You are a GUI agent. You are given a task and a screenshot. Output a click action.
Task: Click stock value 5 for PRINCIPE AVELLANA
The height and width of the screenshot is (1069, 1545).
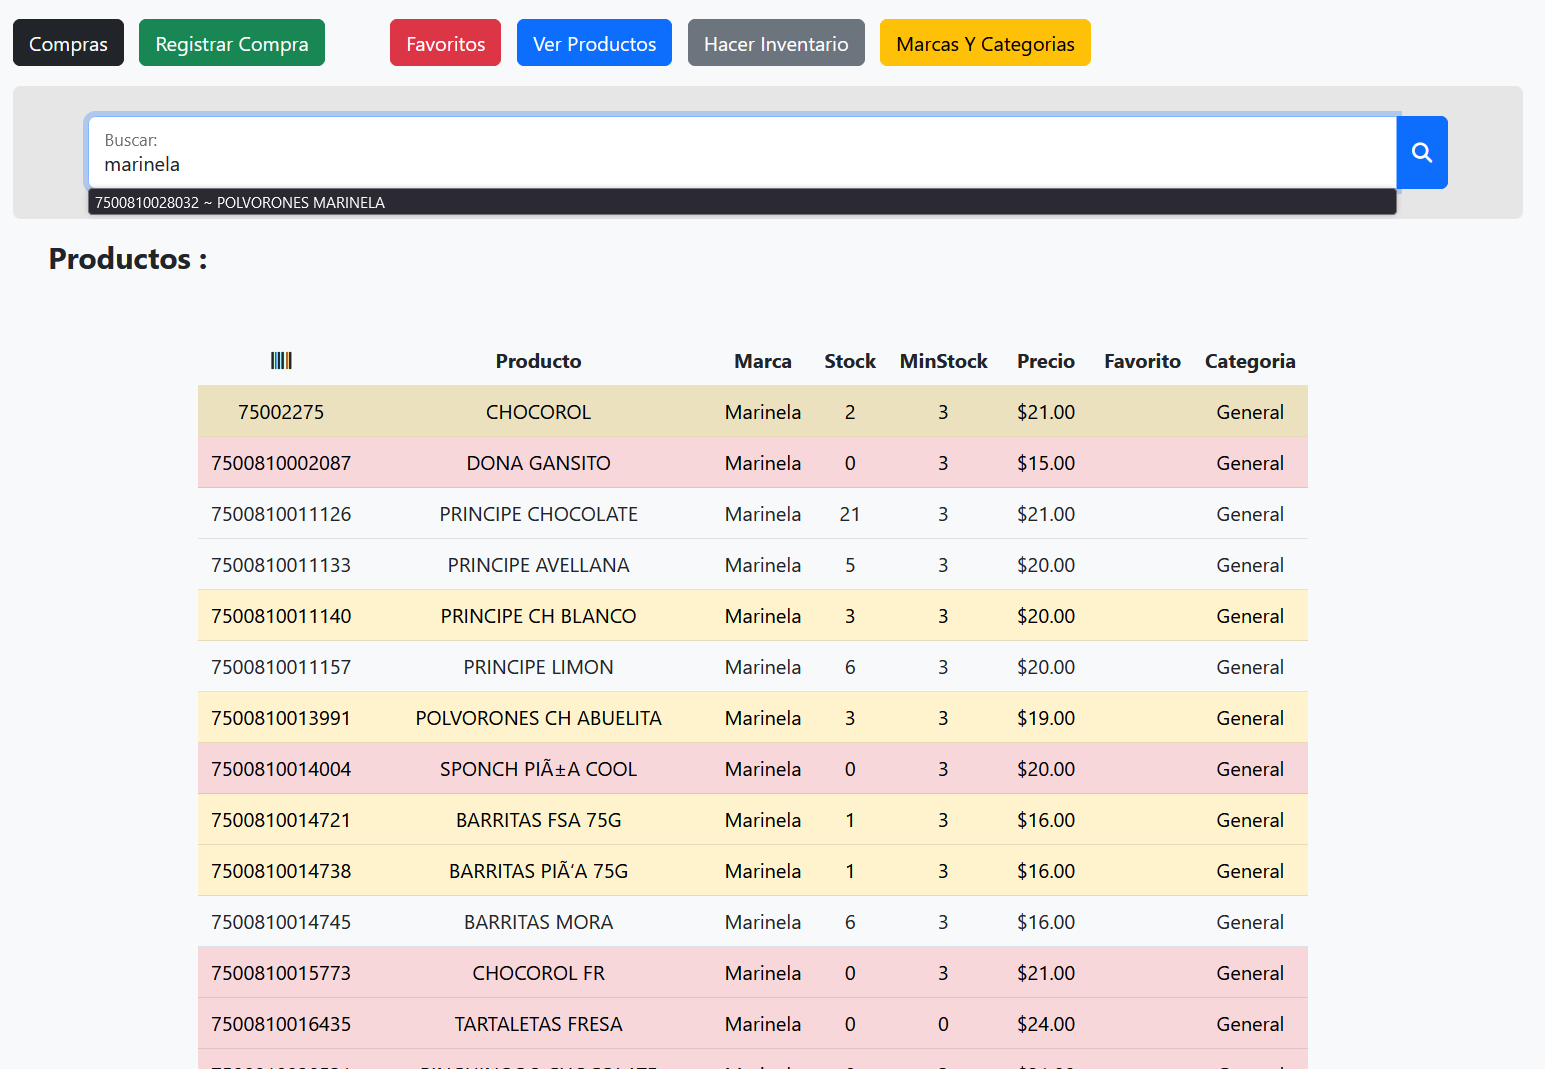pyautogui.click(x=850, y=565)
